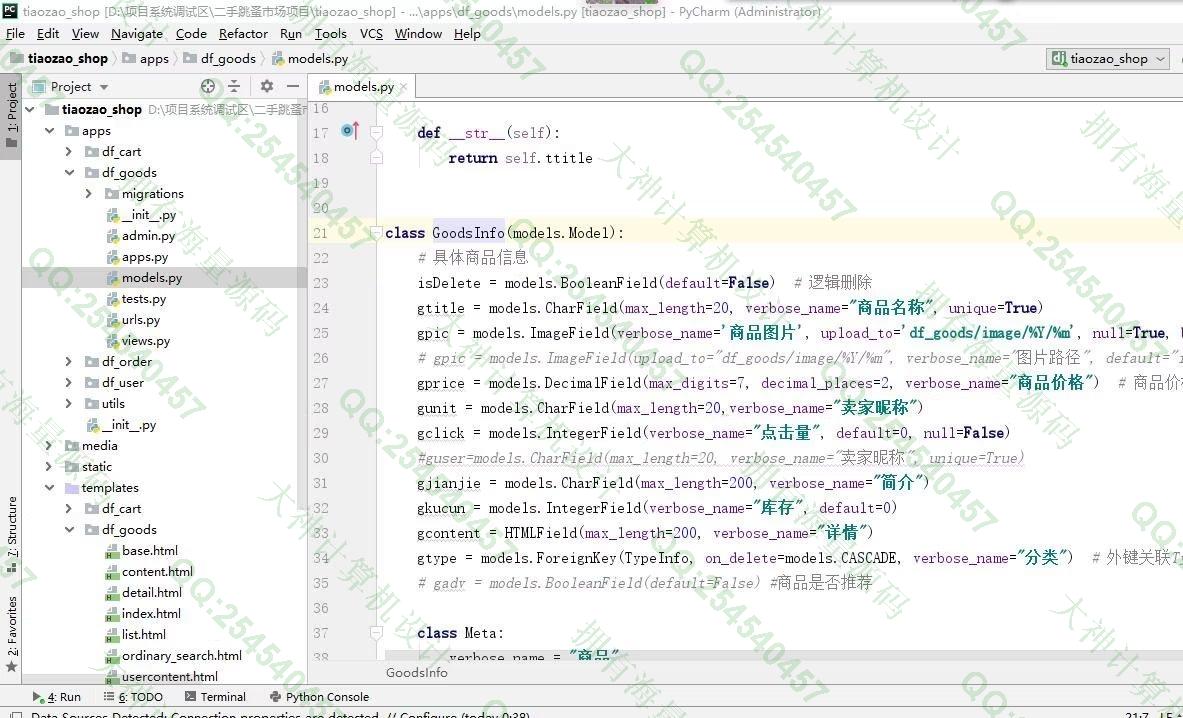Open the View menu
Image resolution: width=1183 pixels, height=718 pixels.
click(x=85, y=33)
